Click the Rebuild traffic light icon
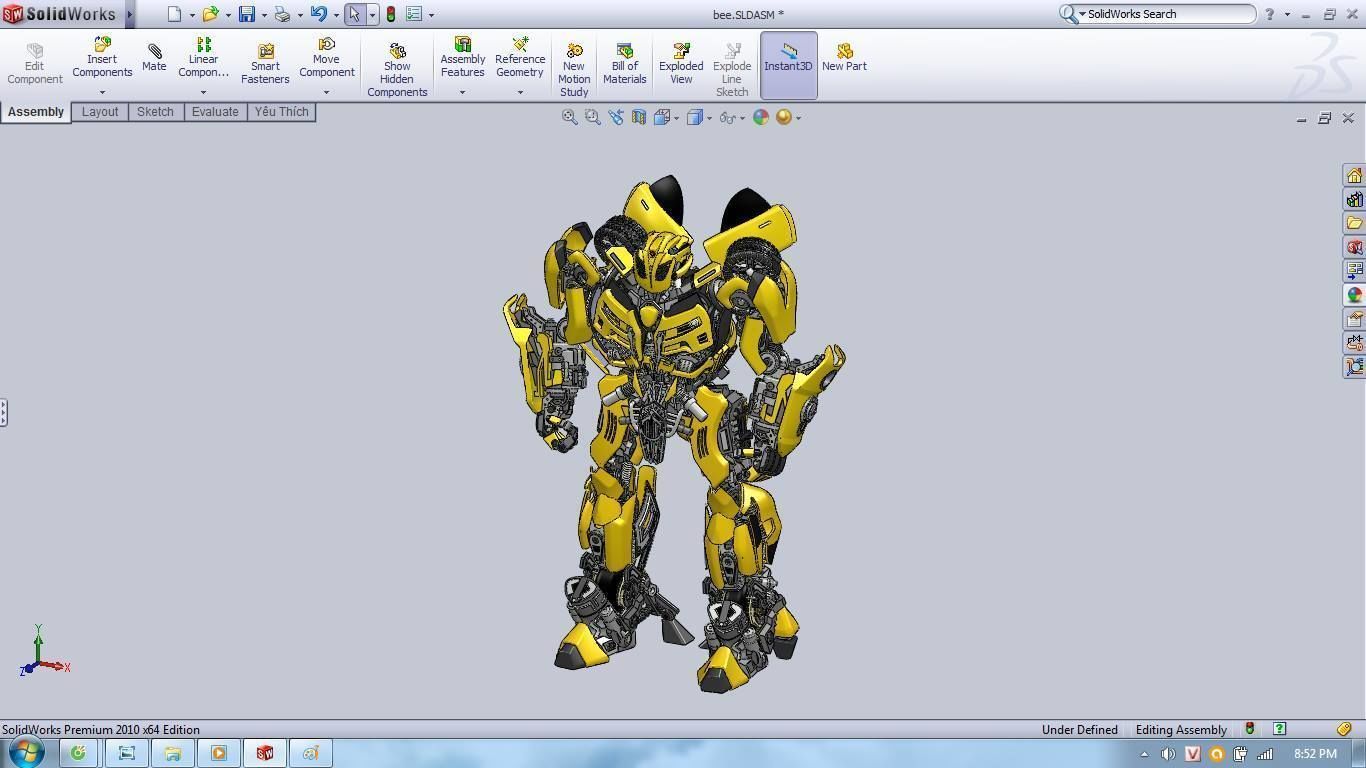 (x=391, y=14)
